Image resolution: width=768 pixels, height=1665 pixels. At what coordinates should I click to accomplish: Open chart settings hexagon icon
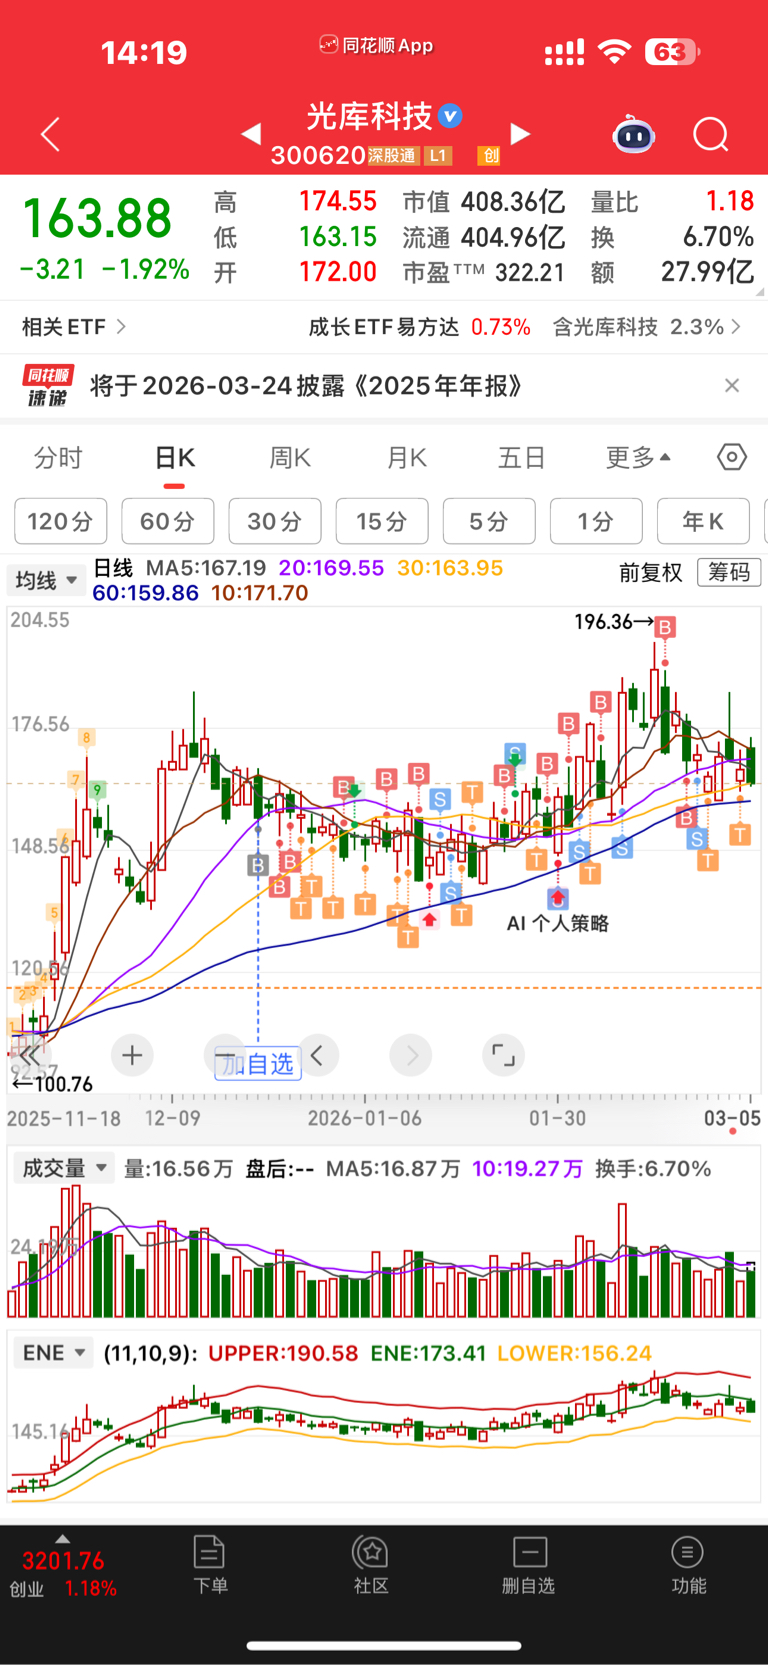point(732,458)
